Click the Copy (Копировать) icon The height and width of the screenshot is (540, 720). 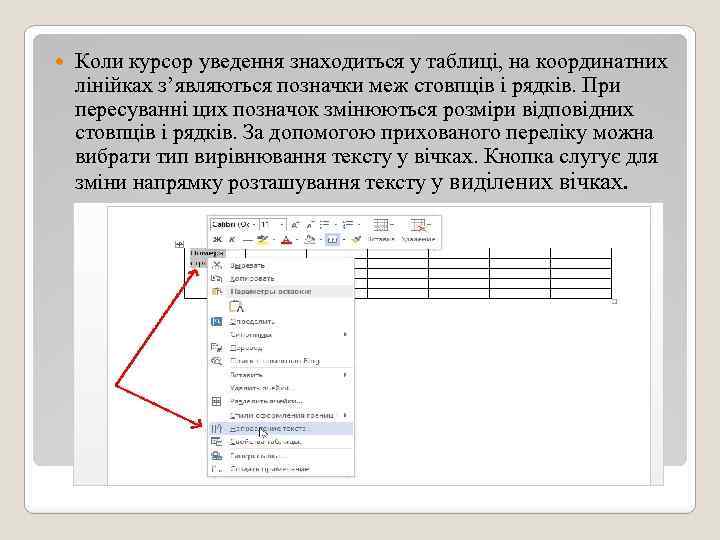(x=216, y=278)
